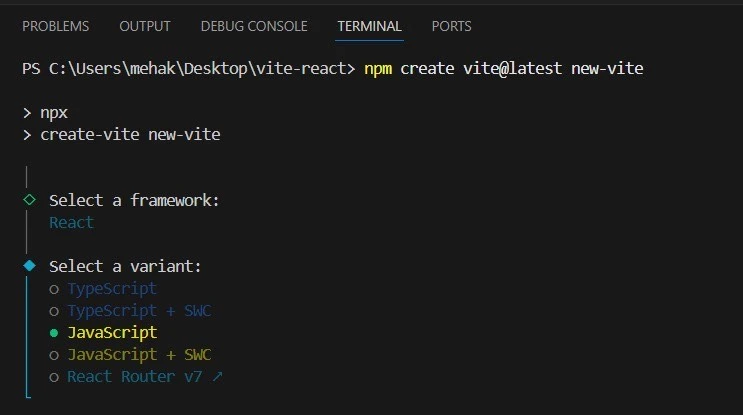
Task: Switch to the OUTPUT tab
Action: [145, 26]
